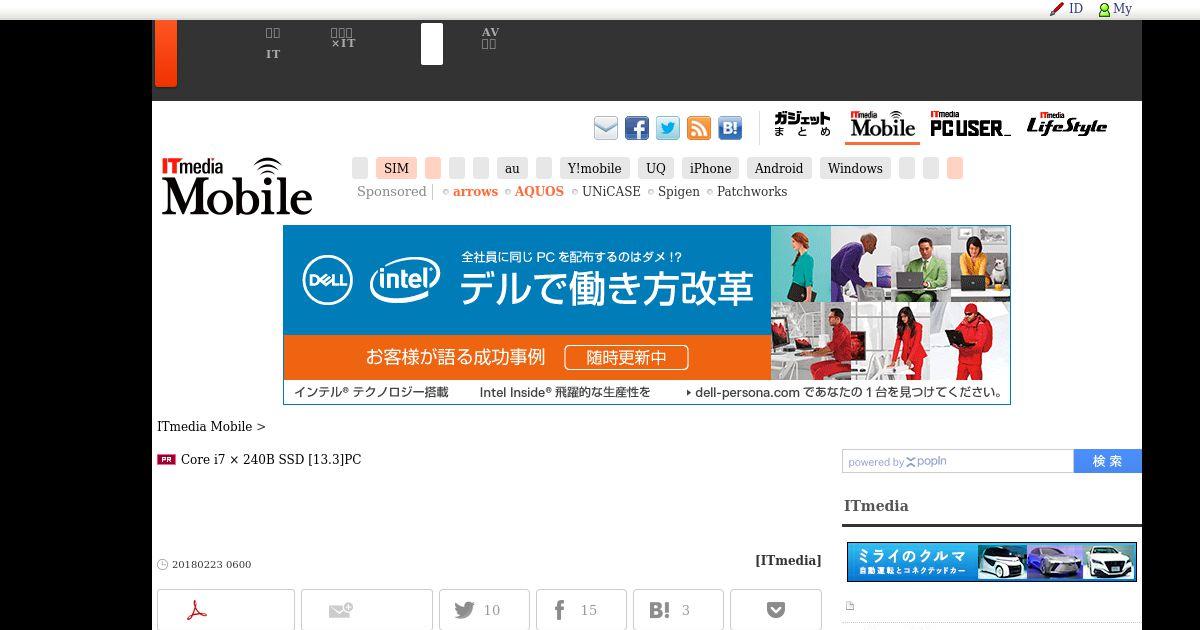Click the IT item in dark header
The width and height of the screenshot is (1200, 630).
point(273,44)
